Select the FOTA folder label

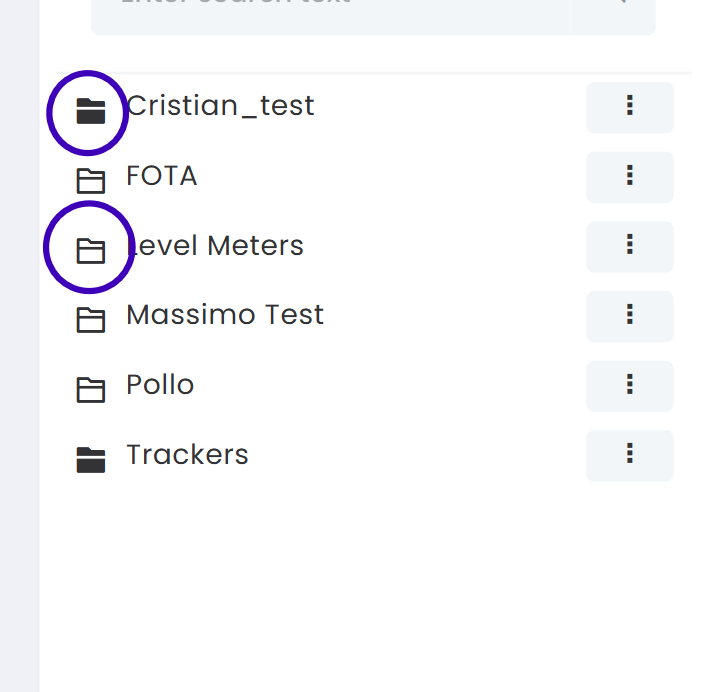pos(162,176)
